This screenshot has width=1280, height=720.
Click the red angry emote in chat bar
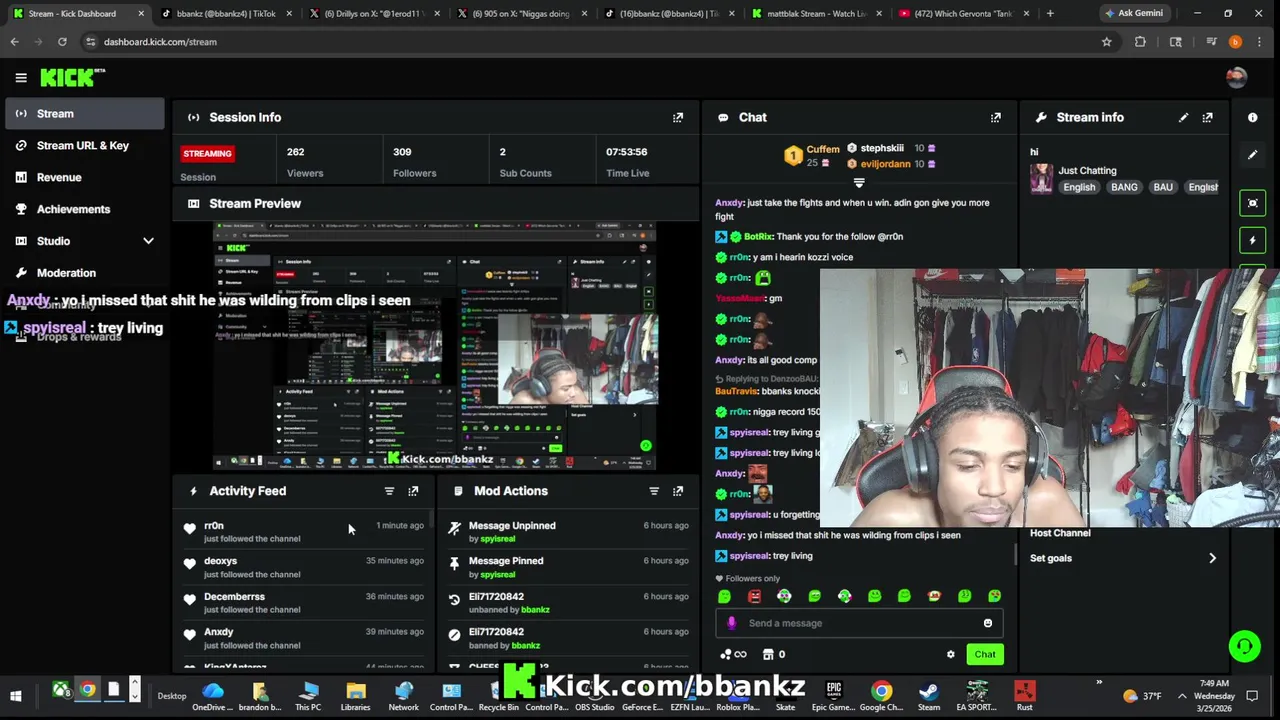click(754, 596)
